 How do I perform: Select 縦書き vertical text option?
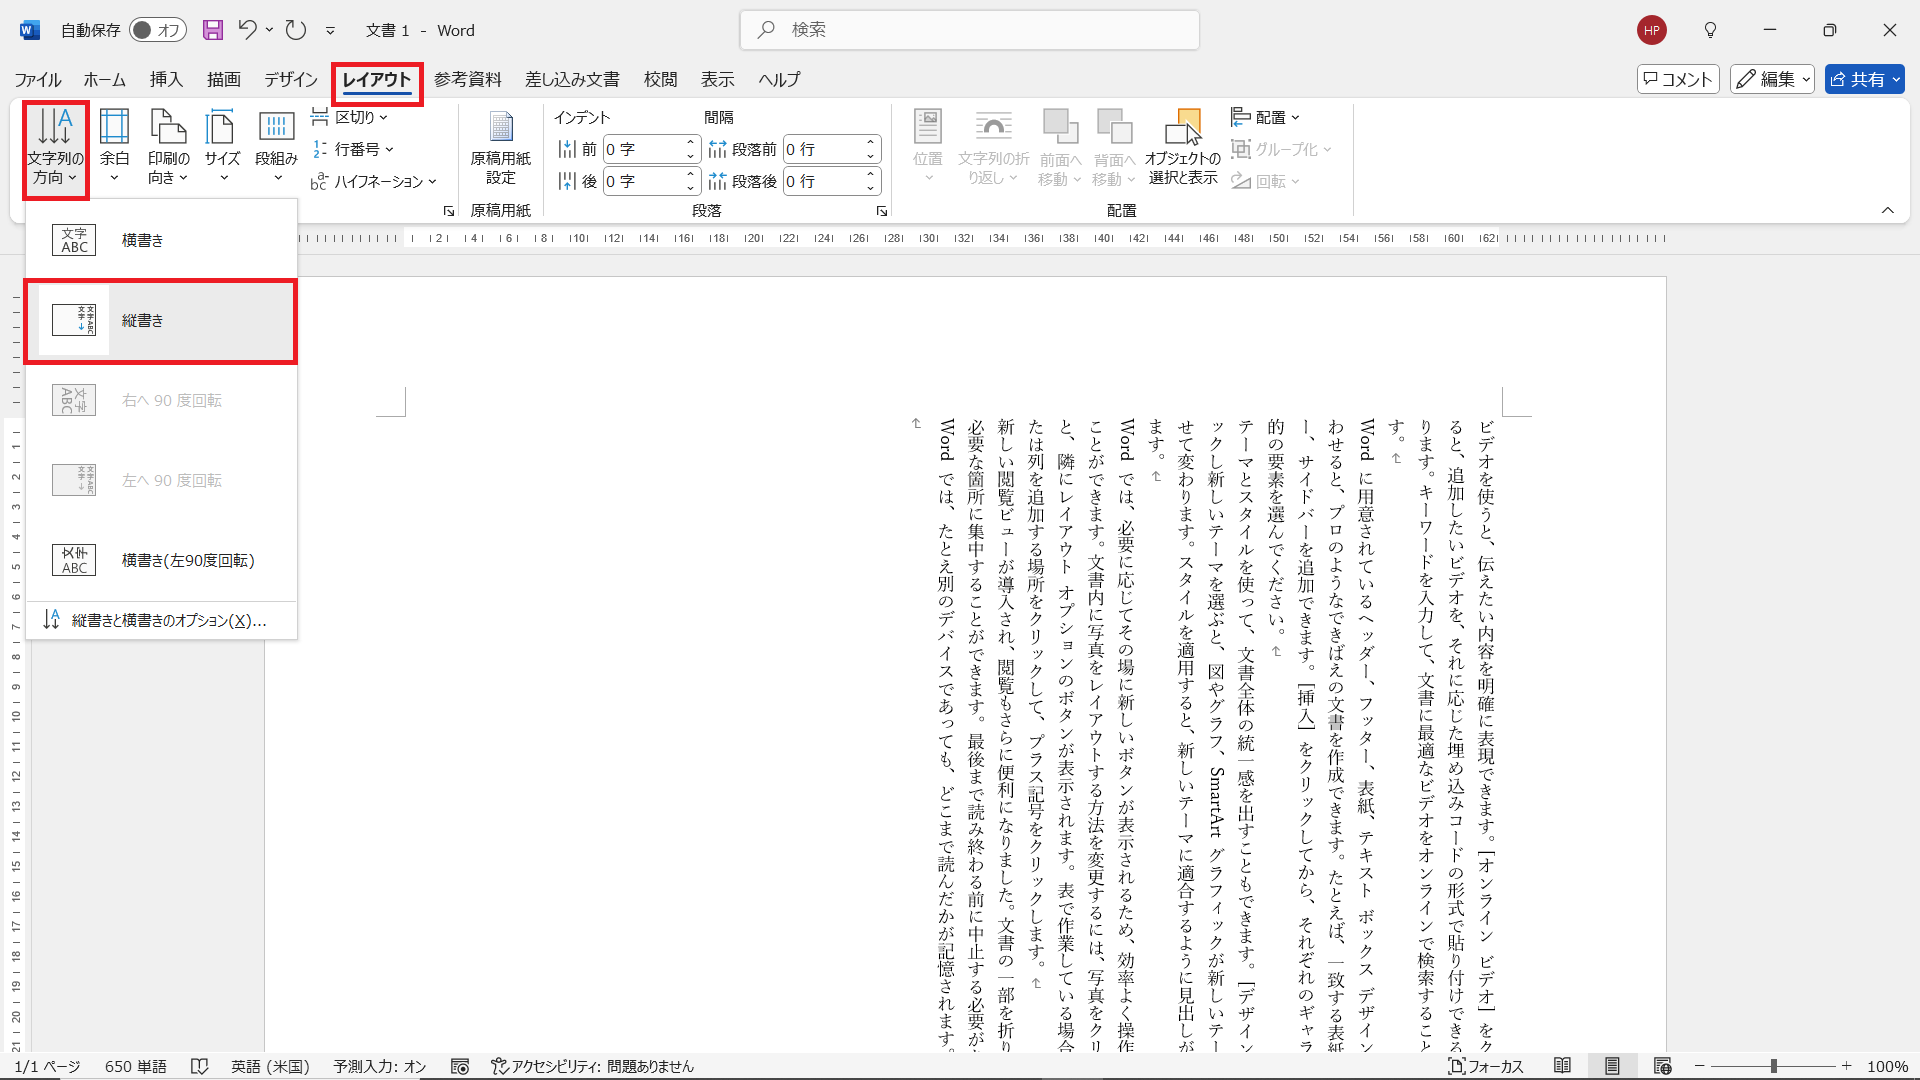(161, 321)
